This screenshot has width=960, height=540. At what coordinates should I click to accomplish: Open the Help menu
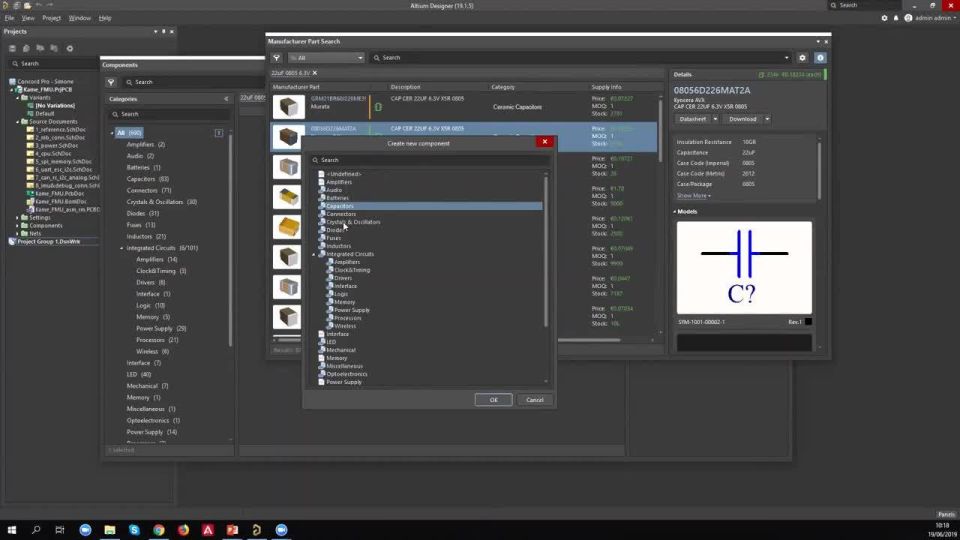tap(105, 18)
